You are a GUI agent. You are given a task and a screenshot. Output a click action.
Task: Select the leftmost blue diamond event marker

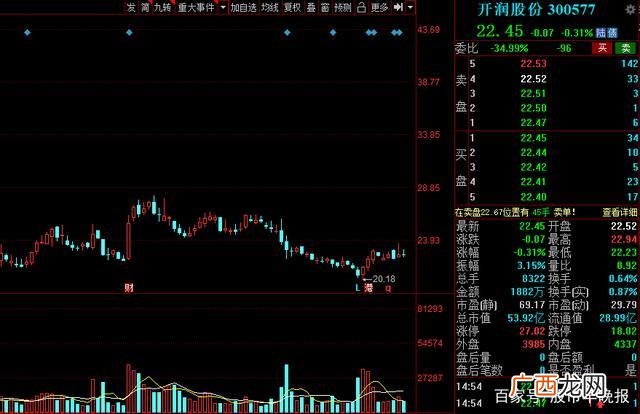coord(27,32)
